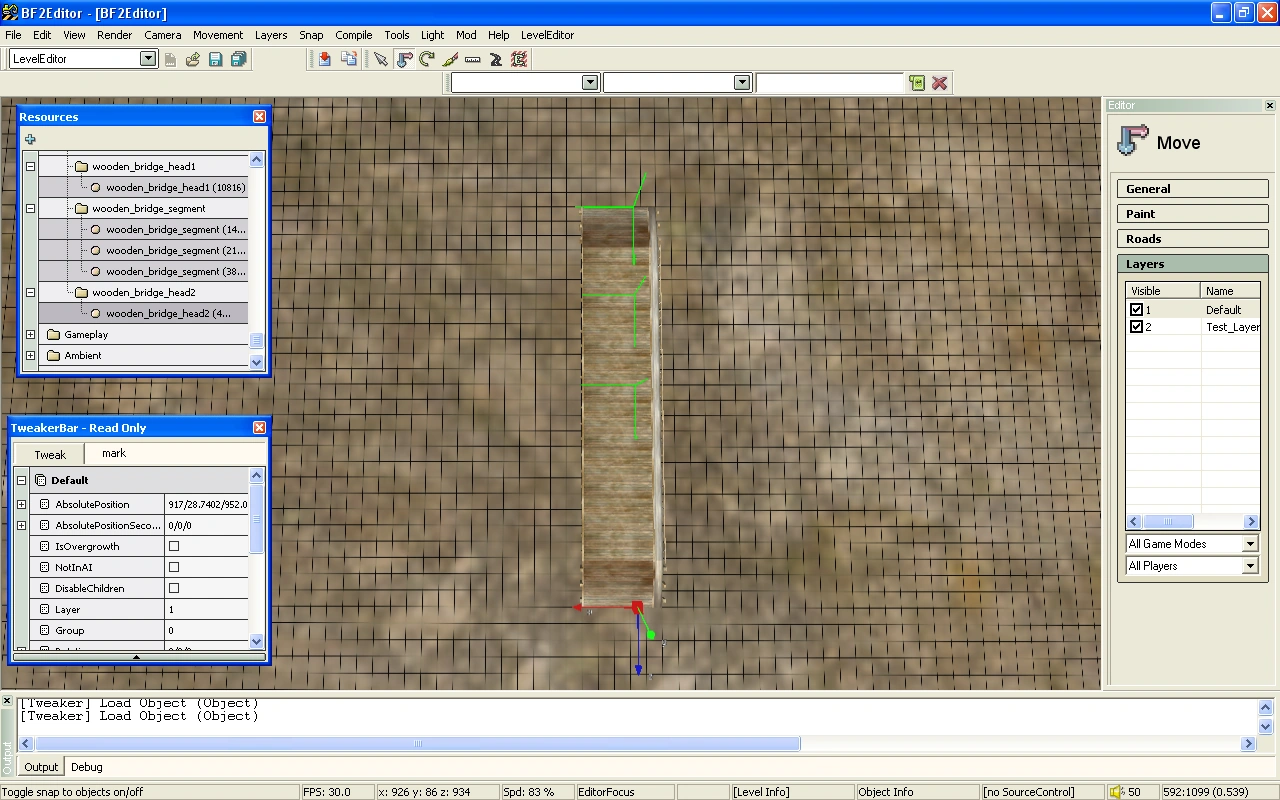Toggle the DisableChildren checkbox

point(174,588)
